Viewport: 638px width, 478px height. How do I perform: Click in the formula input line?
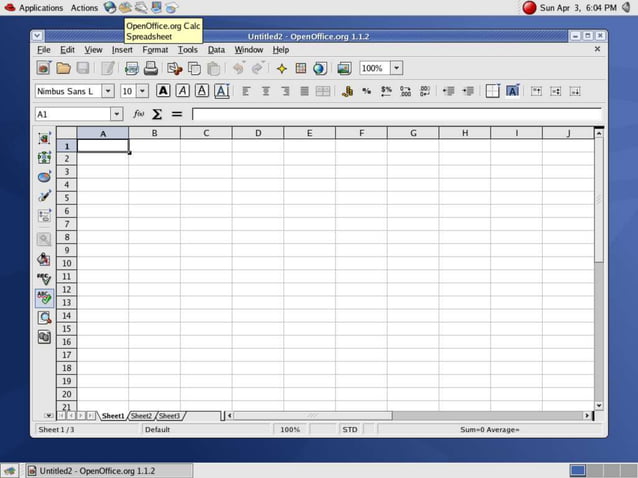click(x=397, y=114)
